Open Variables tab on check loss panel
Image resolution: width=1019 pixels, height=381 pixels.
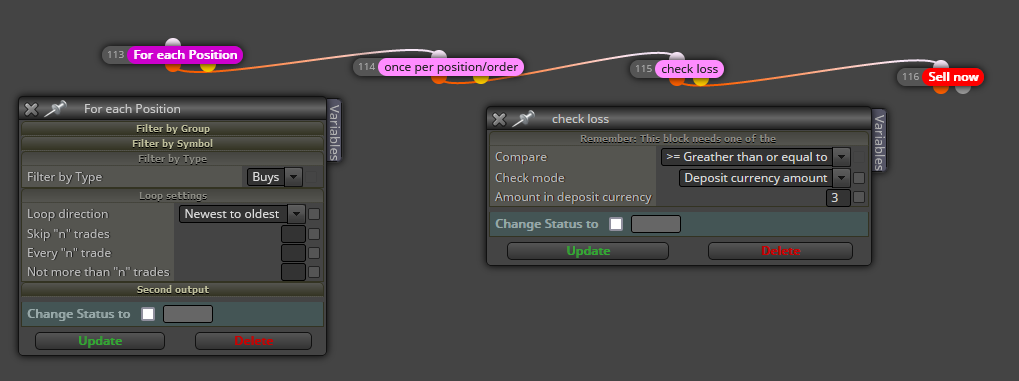879,140
